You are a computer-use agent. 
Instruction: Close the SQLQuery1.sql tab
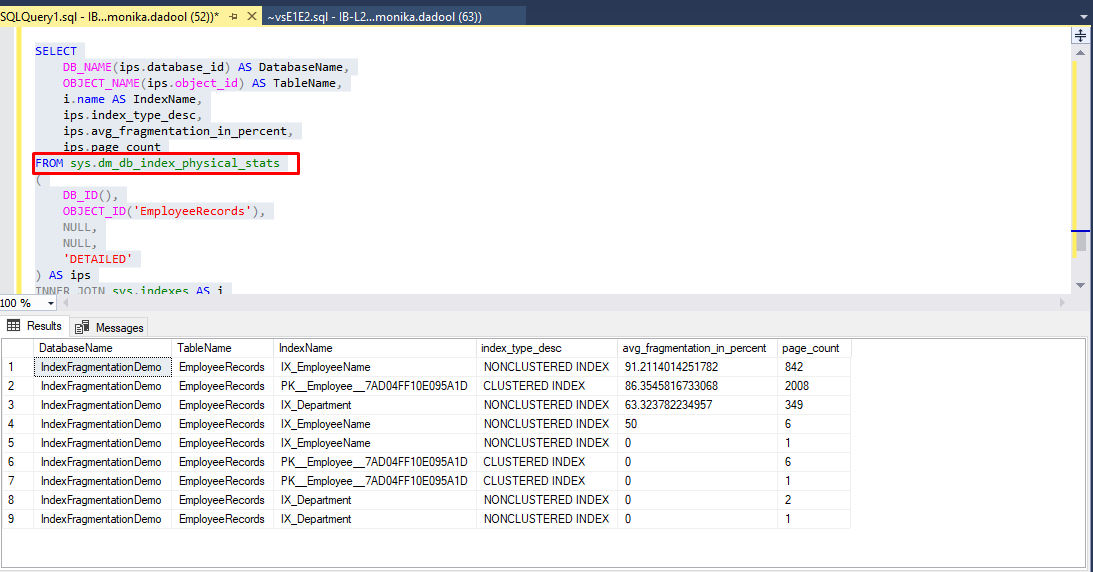coord(252,16)
